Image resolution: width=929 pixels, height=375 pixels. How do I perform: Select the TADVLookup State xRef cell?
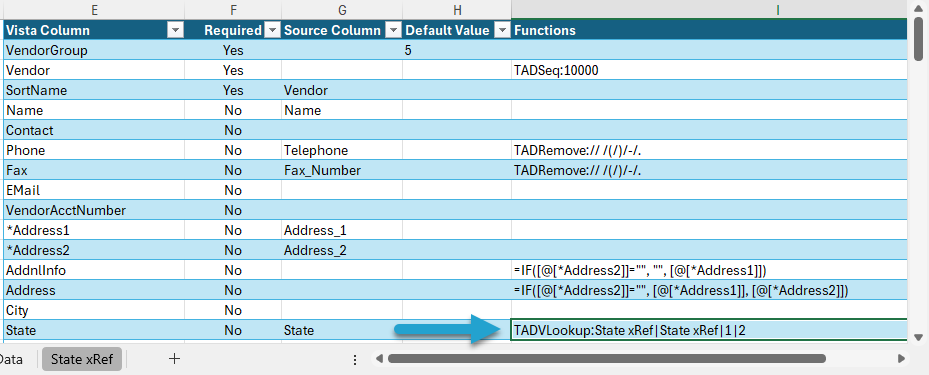tap(709, 330)
